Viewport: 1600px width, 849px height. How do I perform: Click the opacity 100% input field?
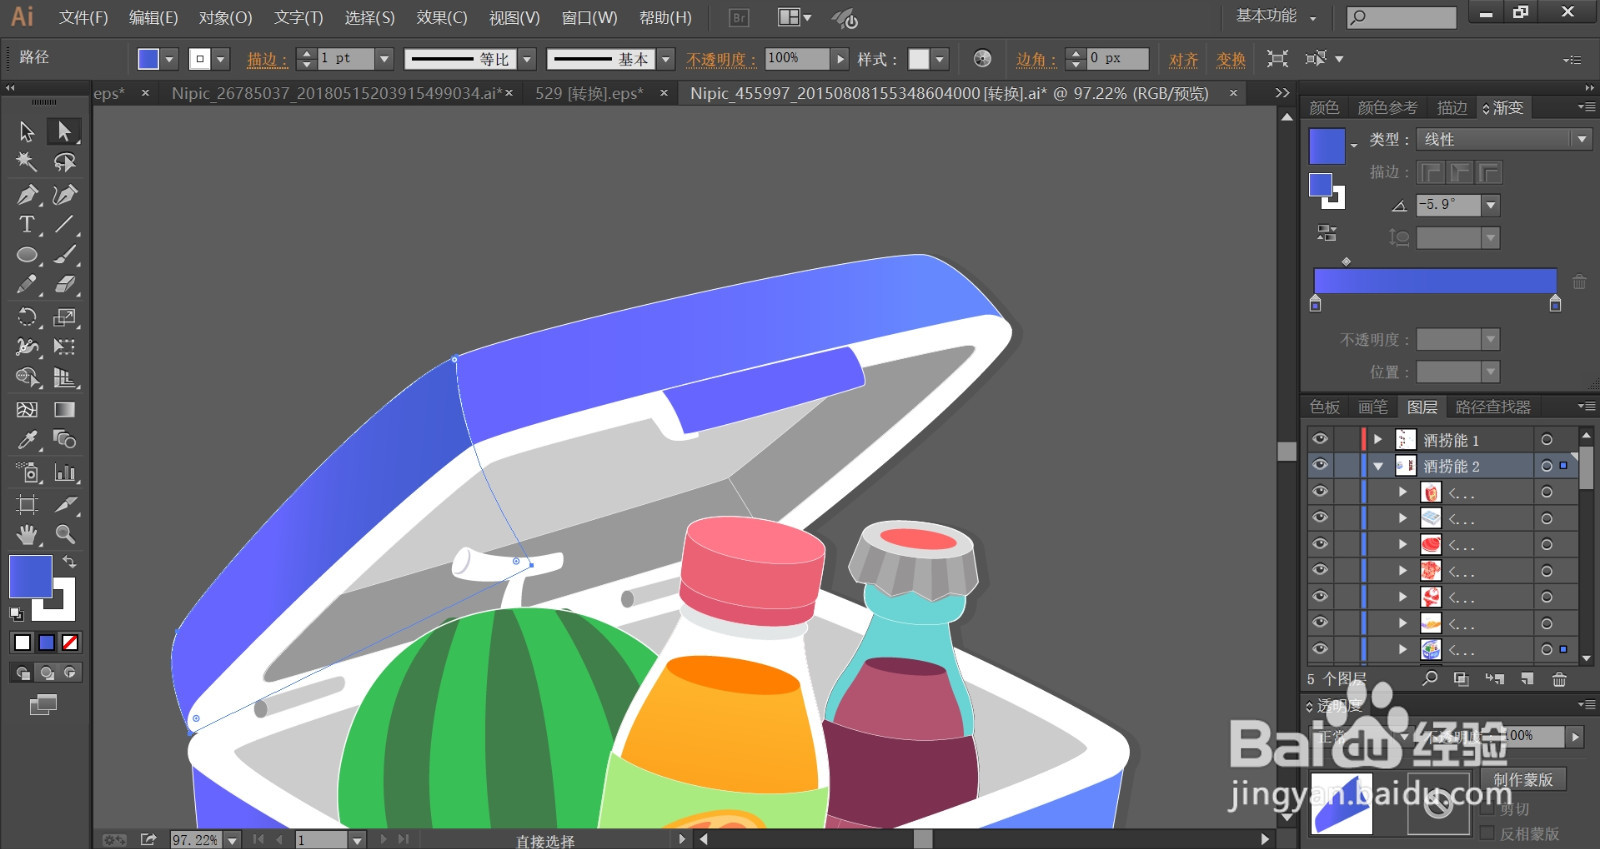click(x=797, y=59)
